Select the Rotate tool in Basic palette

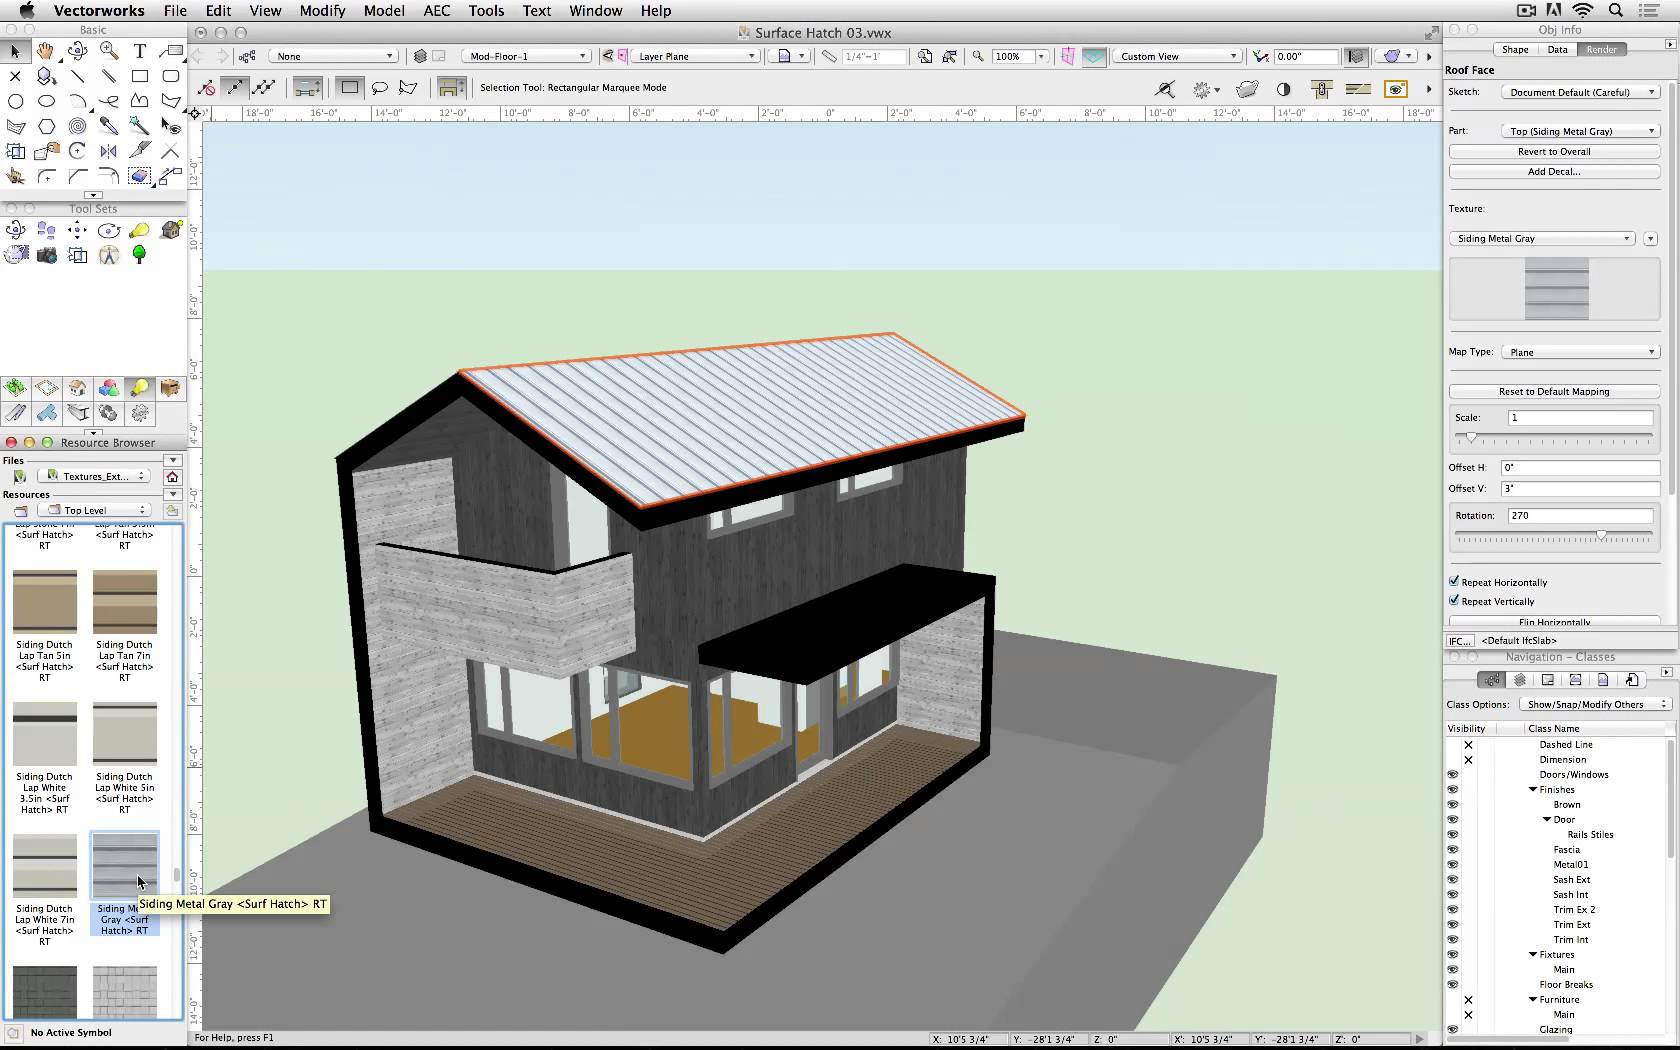77,151
